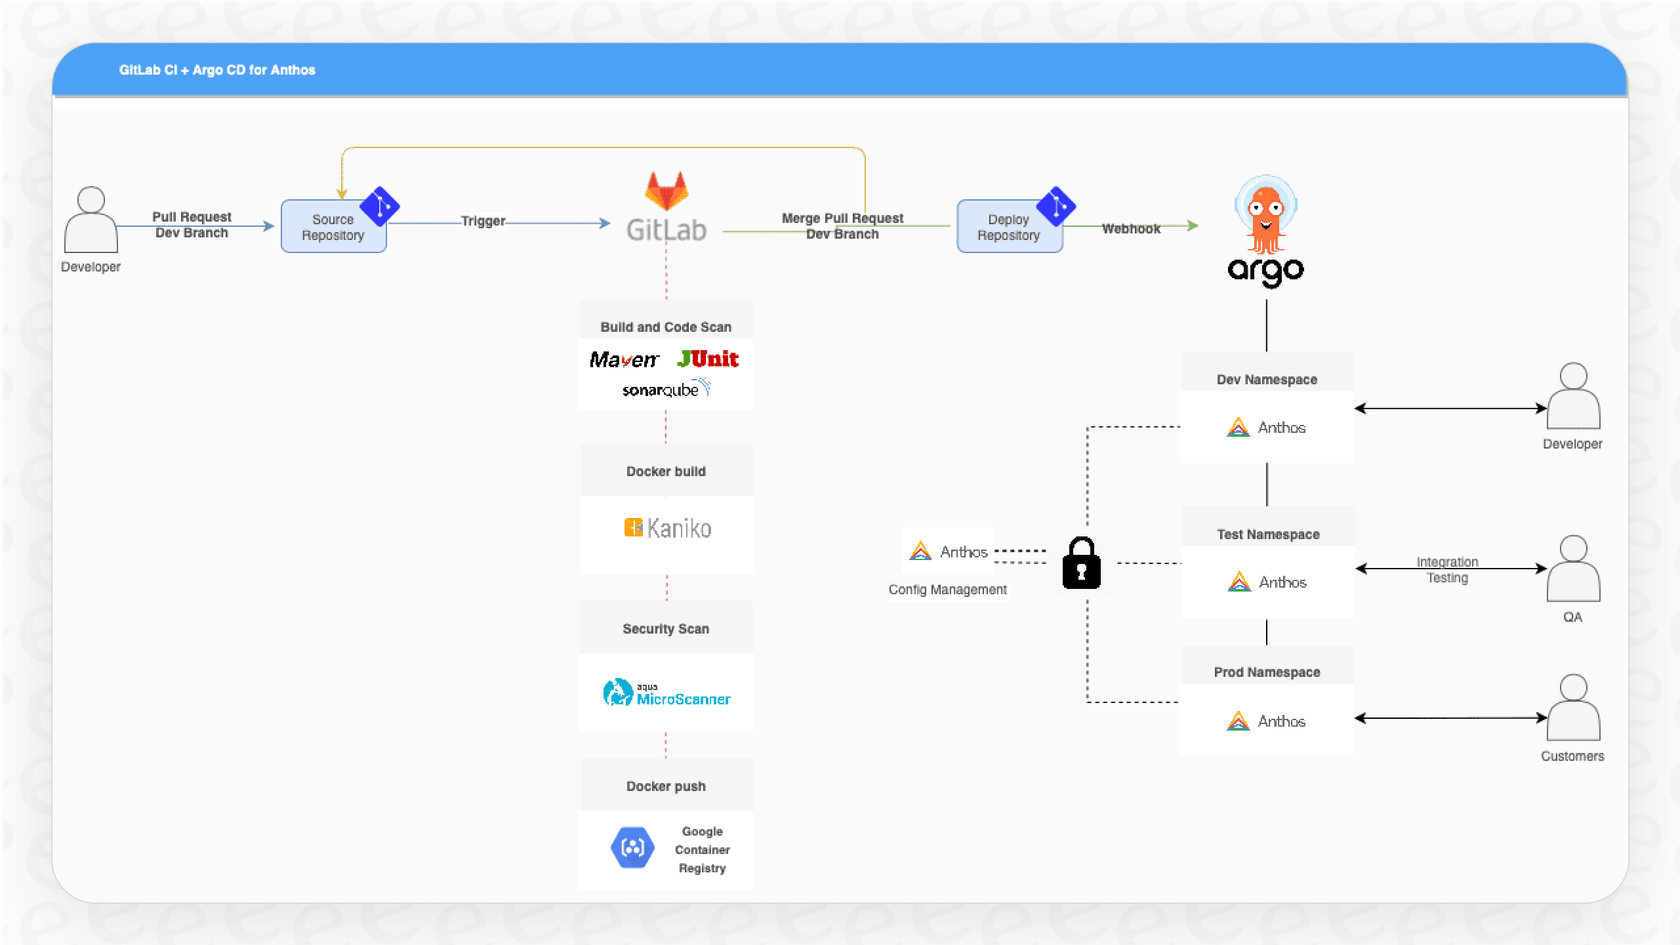The height and width of the screenshot is (945, 1680).
Task: Click the Kaniko icon in Docker build step
Action: point(633,528)
